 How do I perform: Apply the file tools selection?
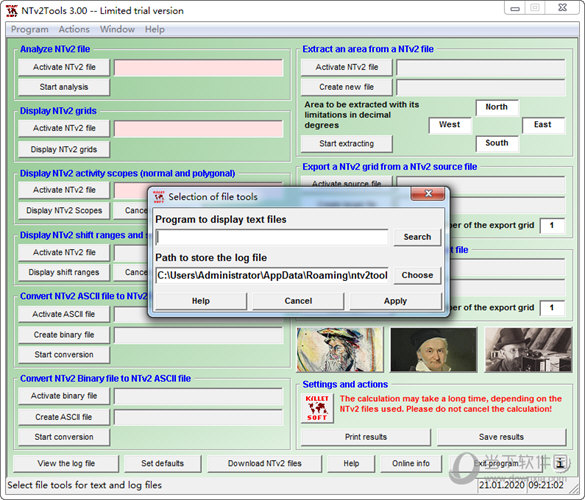395,301
